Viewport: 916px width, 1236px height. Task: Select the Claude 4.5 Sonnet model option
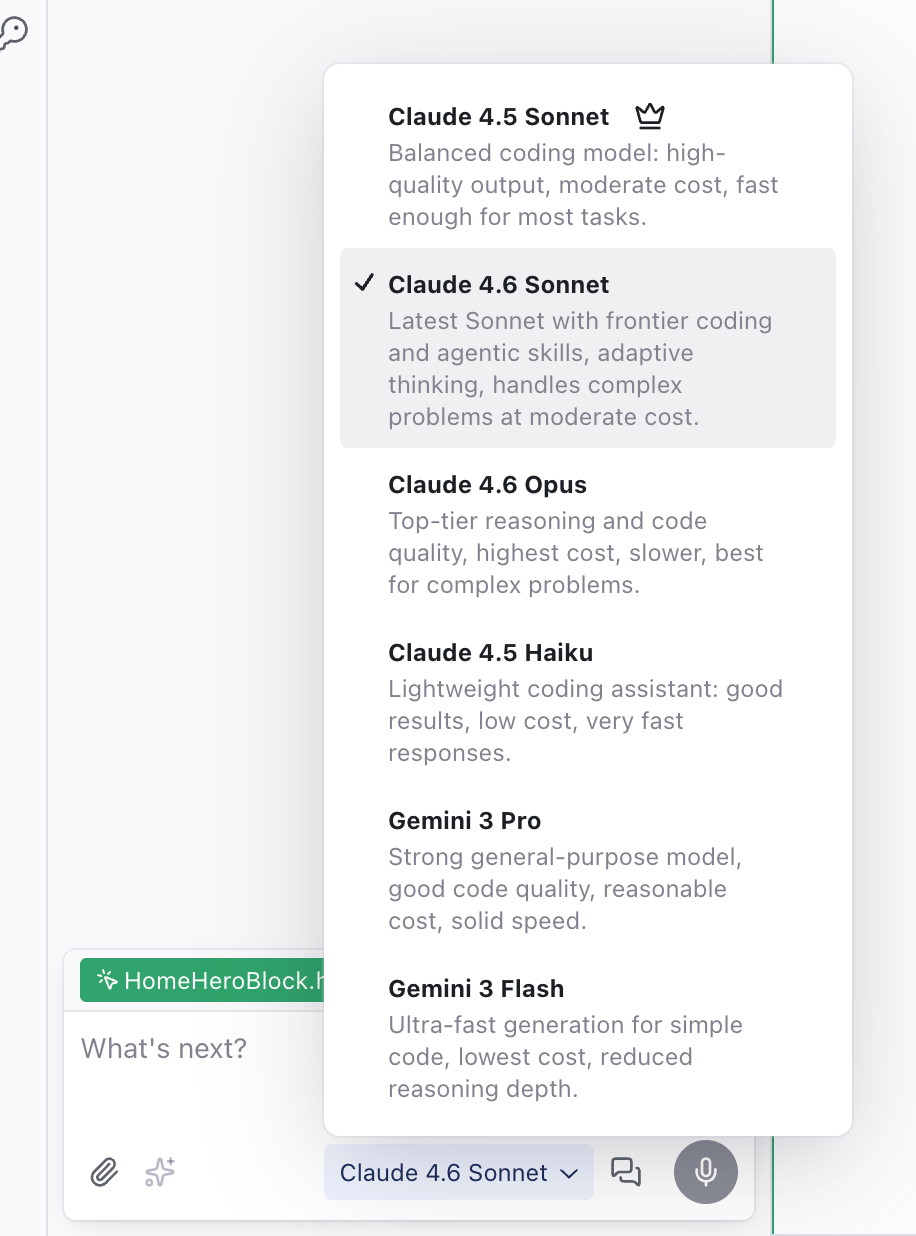pyautogui.click(x=498, y=117)
